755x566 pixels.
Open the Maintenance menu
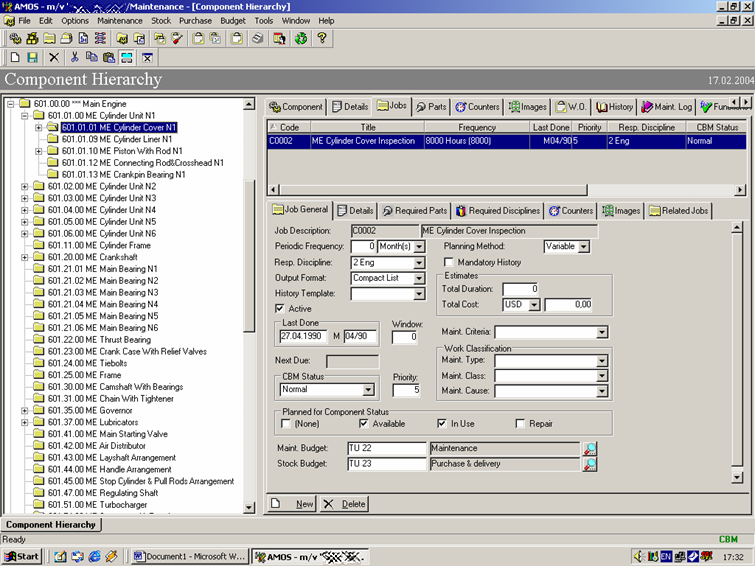point(119,20)
